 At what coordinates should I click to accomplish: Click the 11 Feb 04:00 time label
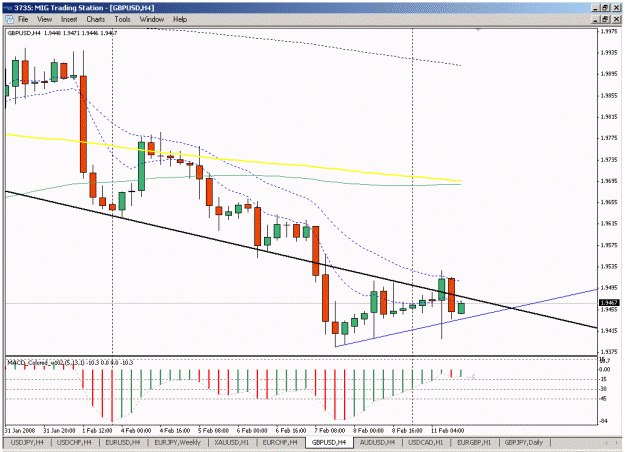tap(447, 430)
